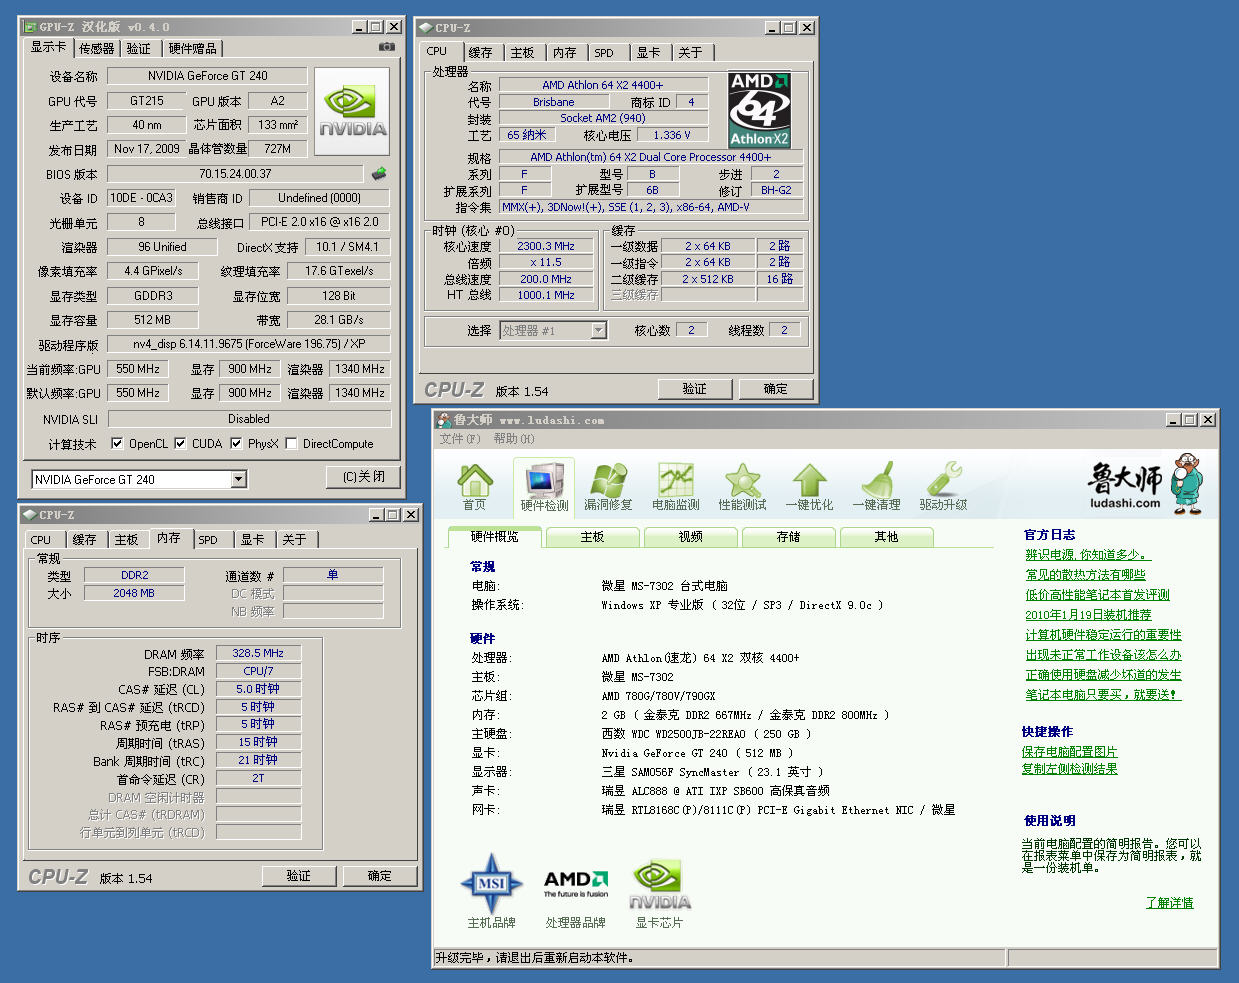
Task: Toggle the PhysX checkbox
Action: 236,443
